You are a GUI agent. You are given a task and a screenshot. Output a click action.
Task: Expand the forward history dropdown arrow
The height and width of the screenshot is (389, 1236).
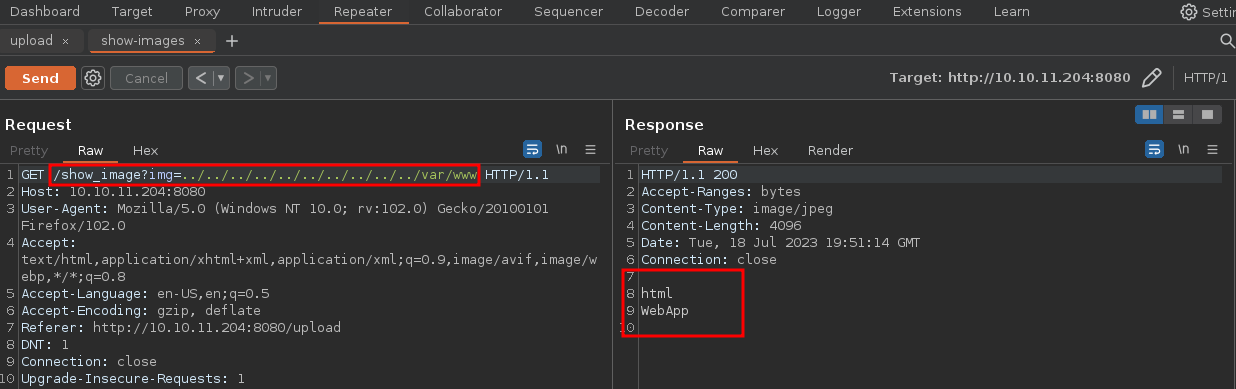pos(269,78)
